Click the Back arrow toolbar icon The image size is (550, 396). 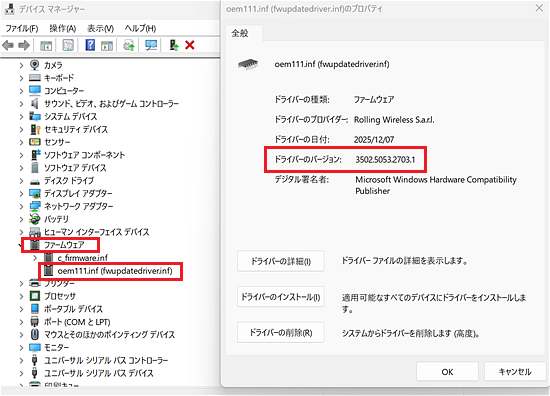pyautogui.click(x=8, y=45)
